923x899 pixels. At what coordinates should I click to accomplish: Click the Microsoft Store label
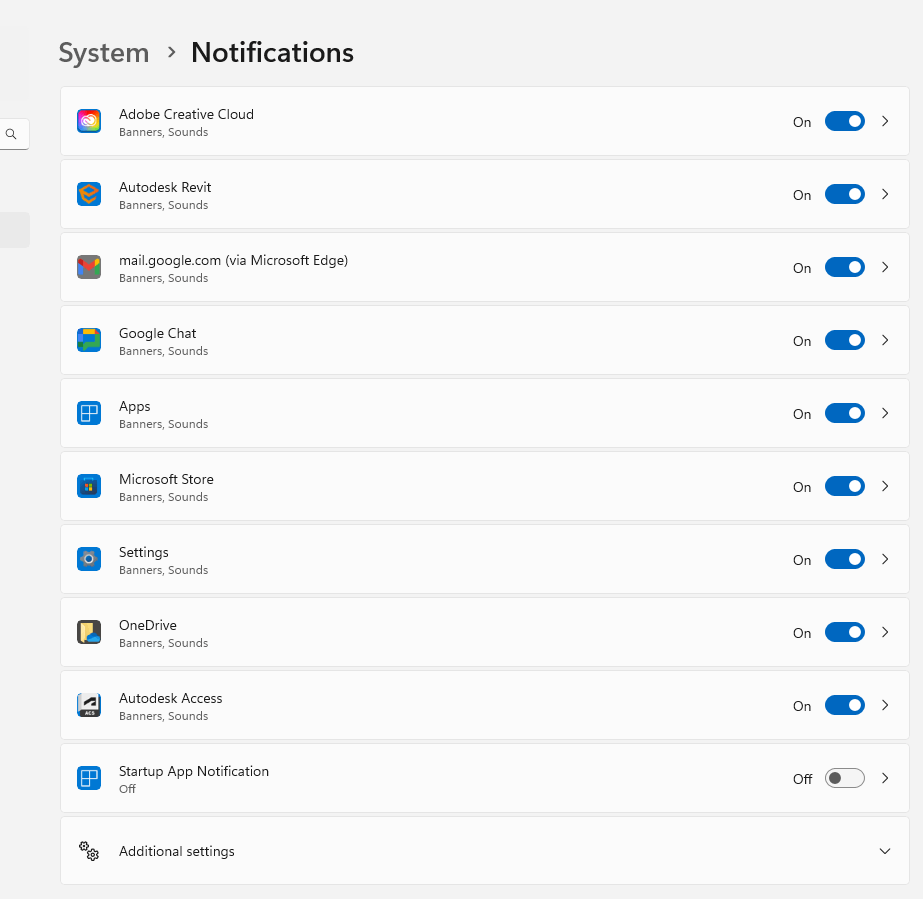point(166,479)
